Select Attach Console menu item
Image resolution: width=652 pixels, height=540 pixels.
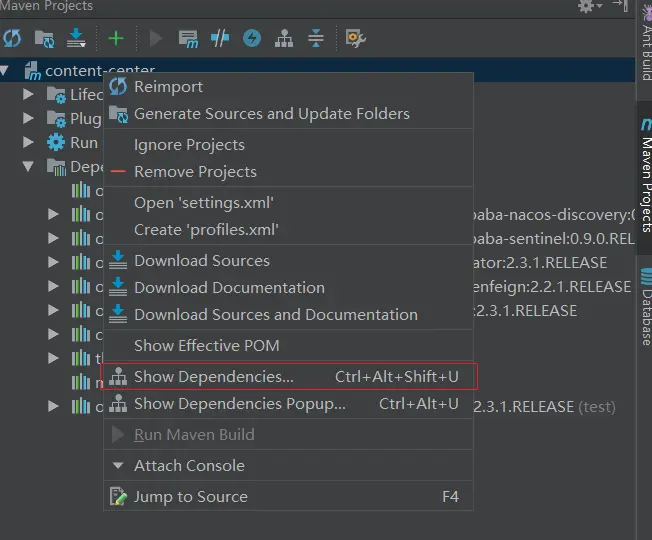(x=288, y=466)
